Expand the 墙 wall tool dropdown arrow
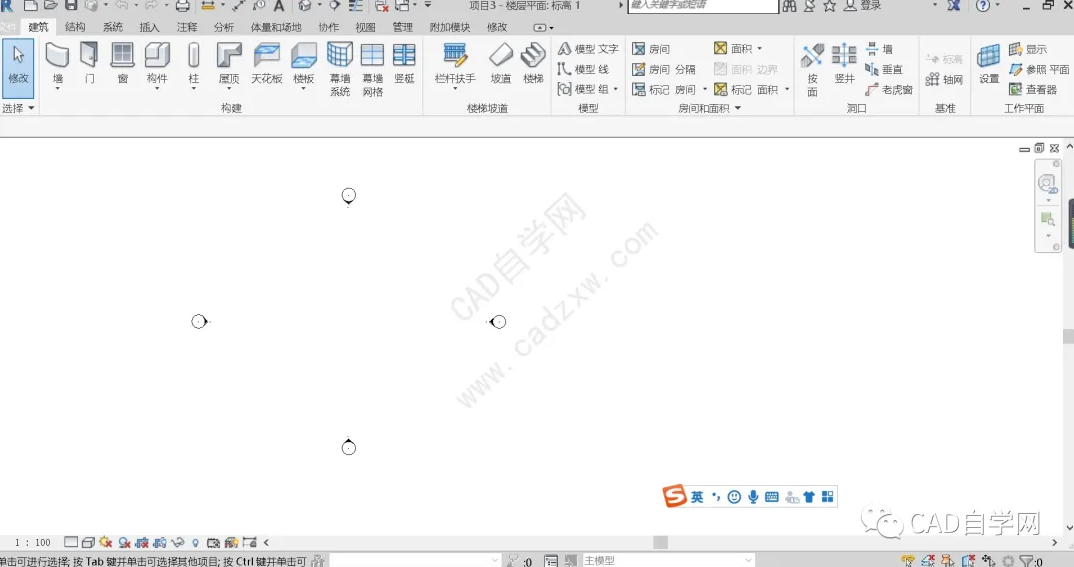The width and height of the screenshot is (1074, 567). (58, 89)
